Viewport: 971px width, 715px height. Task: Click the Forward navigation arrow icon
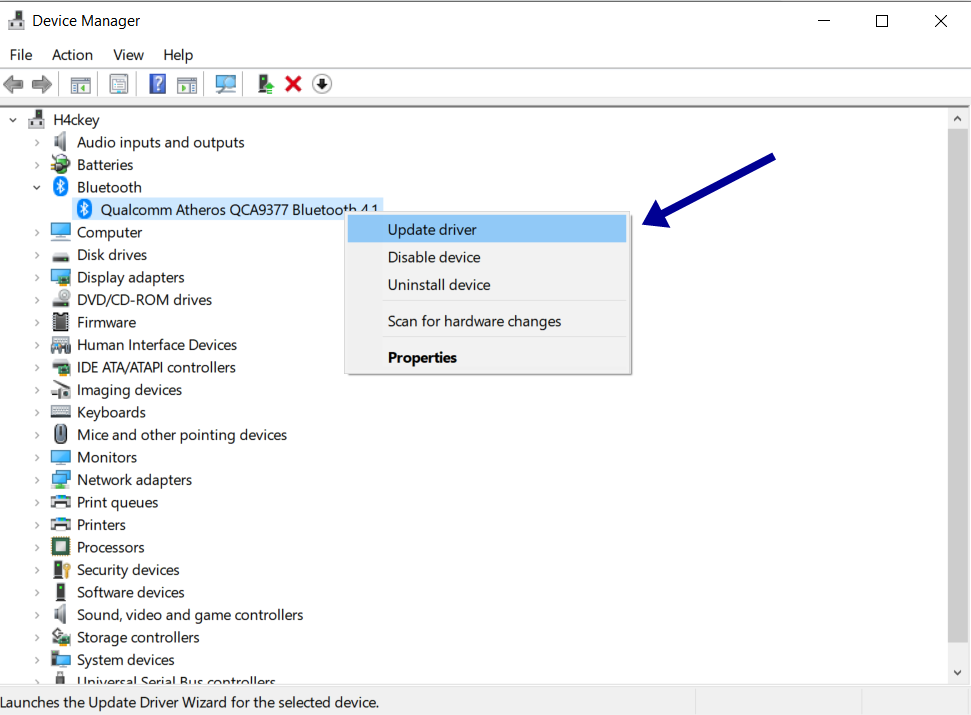(40, 83)
